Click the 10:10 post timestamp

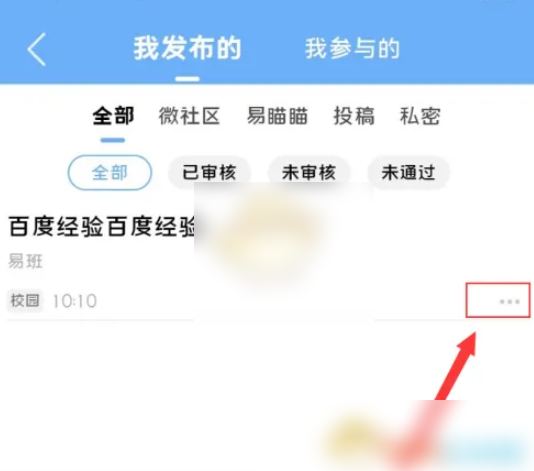tap(75, 301)
